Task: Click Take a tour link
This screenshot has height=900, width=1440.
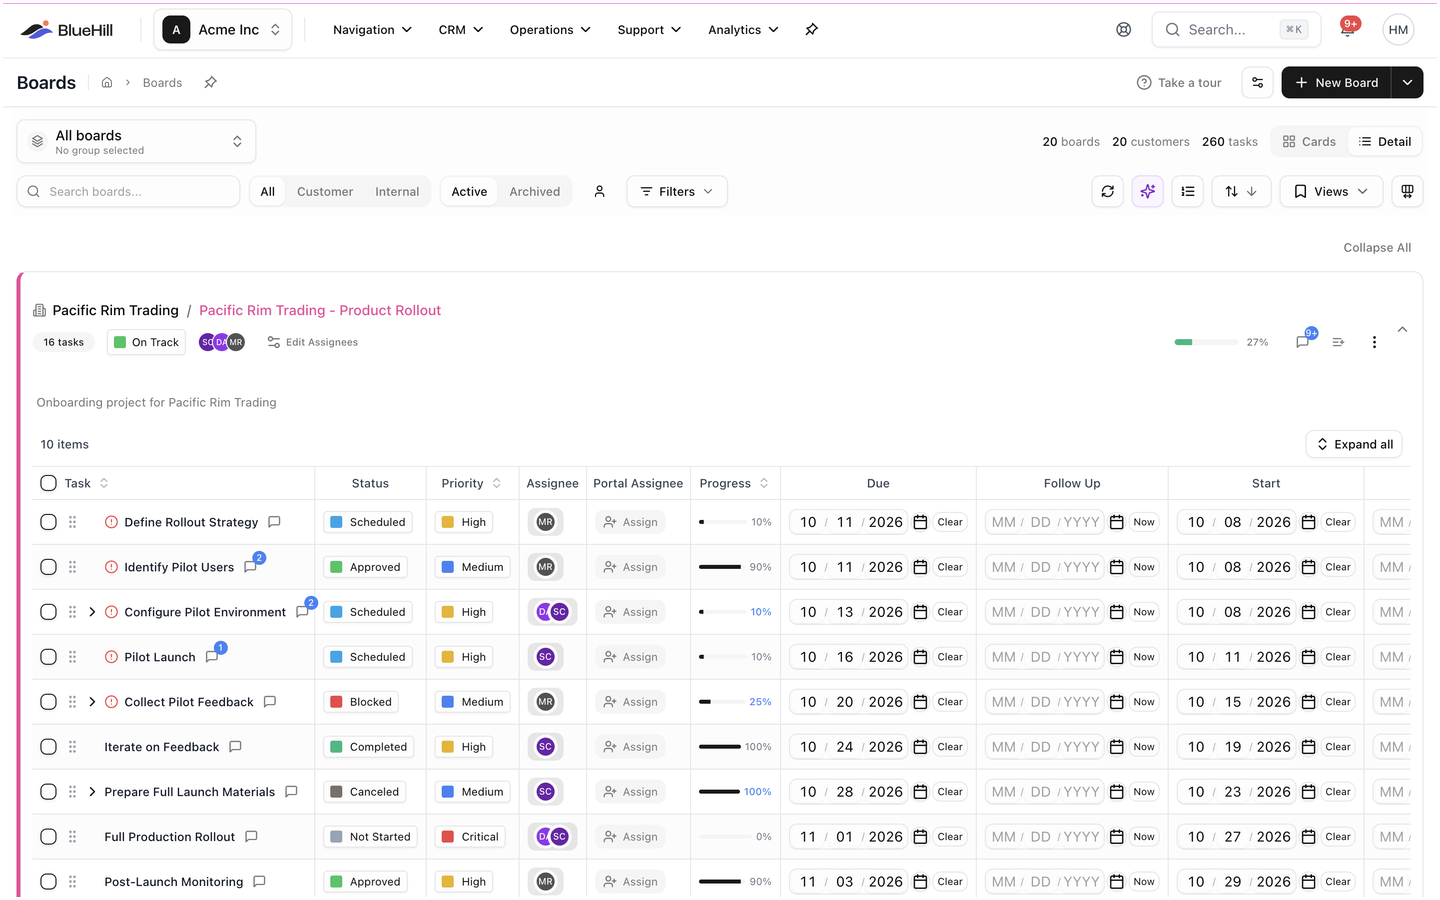Action: [x=1179, y=83]
